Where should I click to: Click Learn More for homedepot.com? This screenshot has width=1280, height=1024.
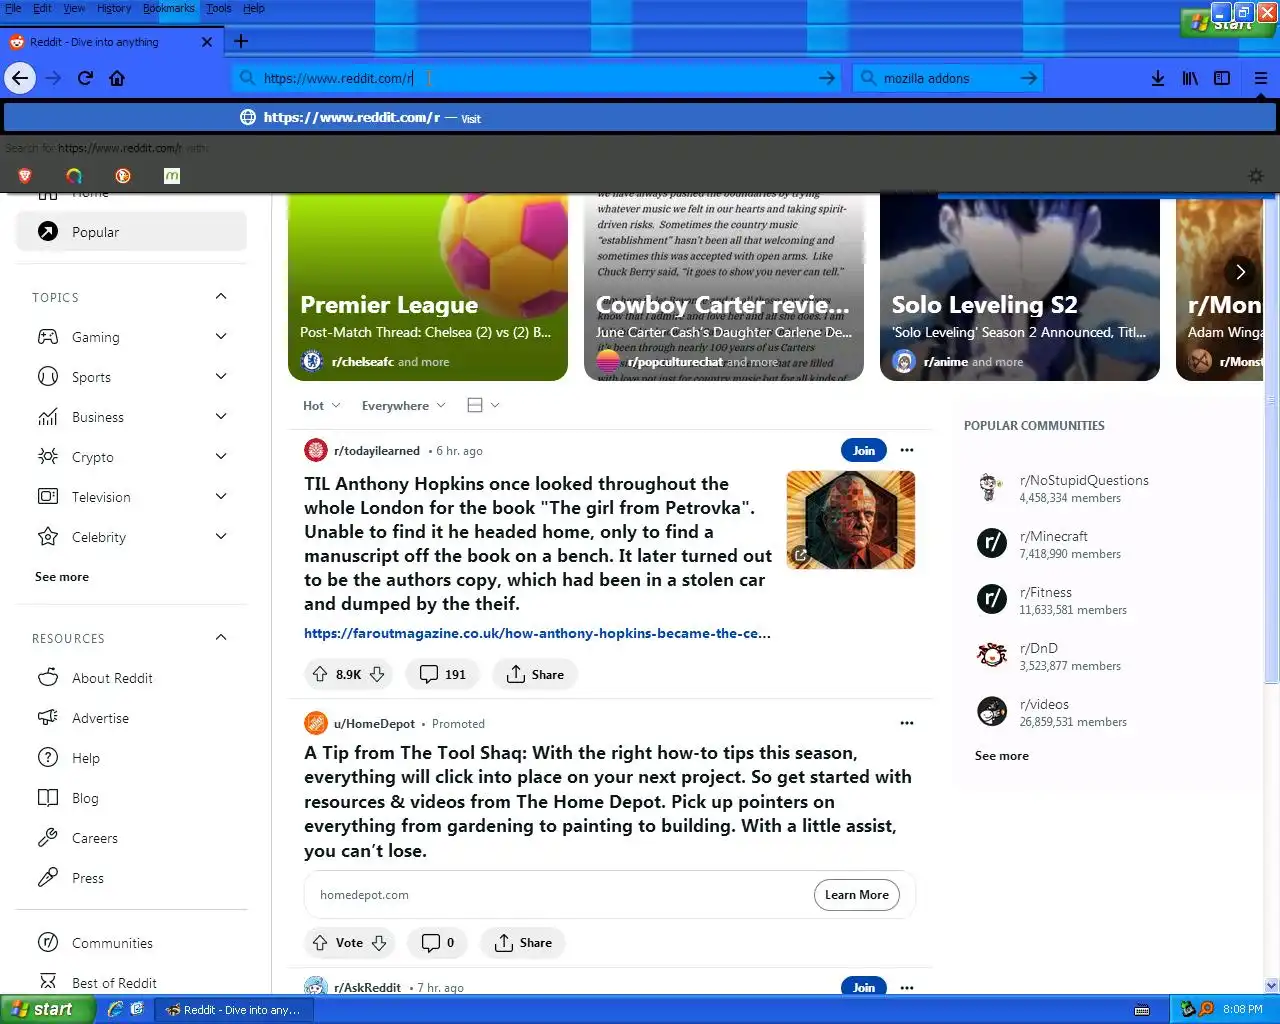(x=857, y=895)
